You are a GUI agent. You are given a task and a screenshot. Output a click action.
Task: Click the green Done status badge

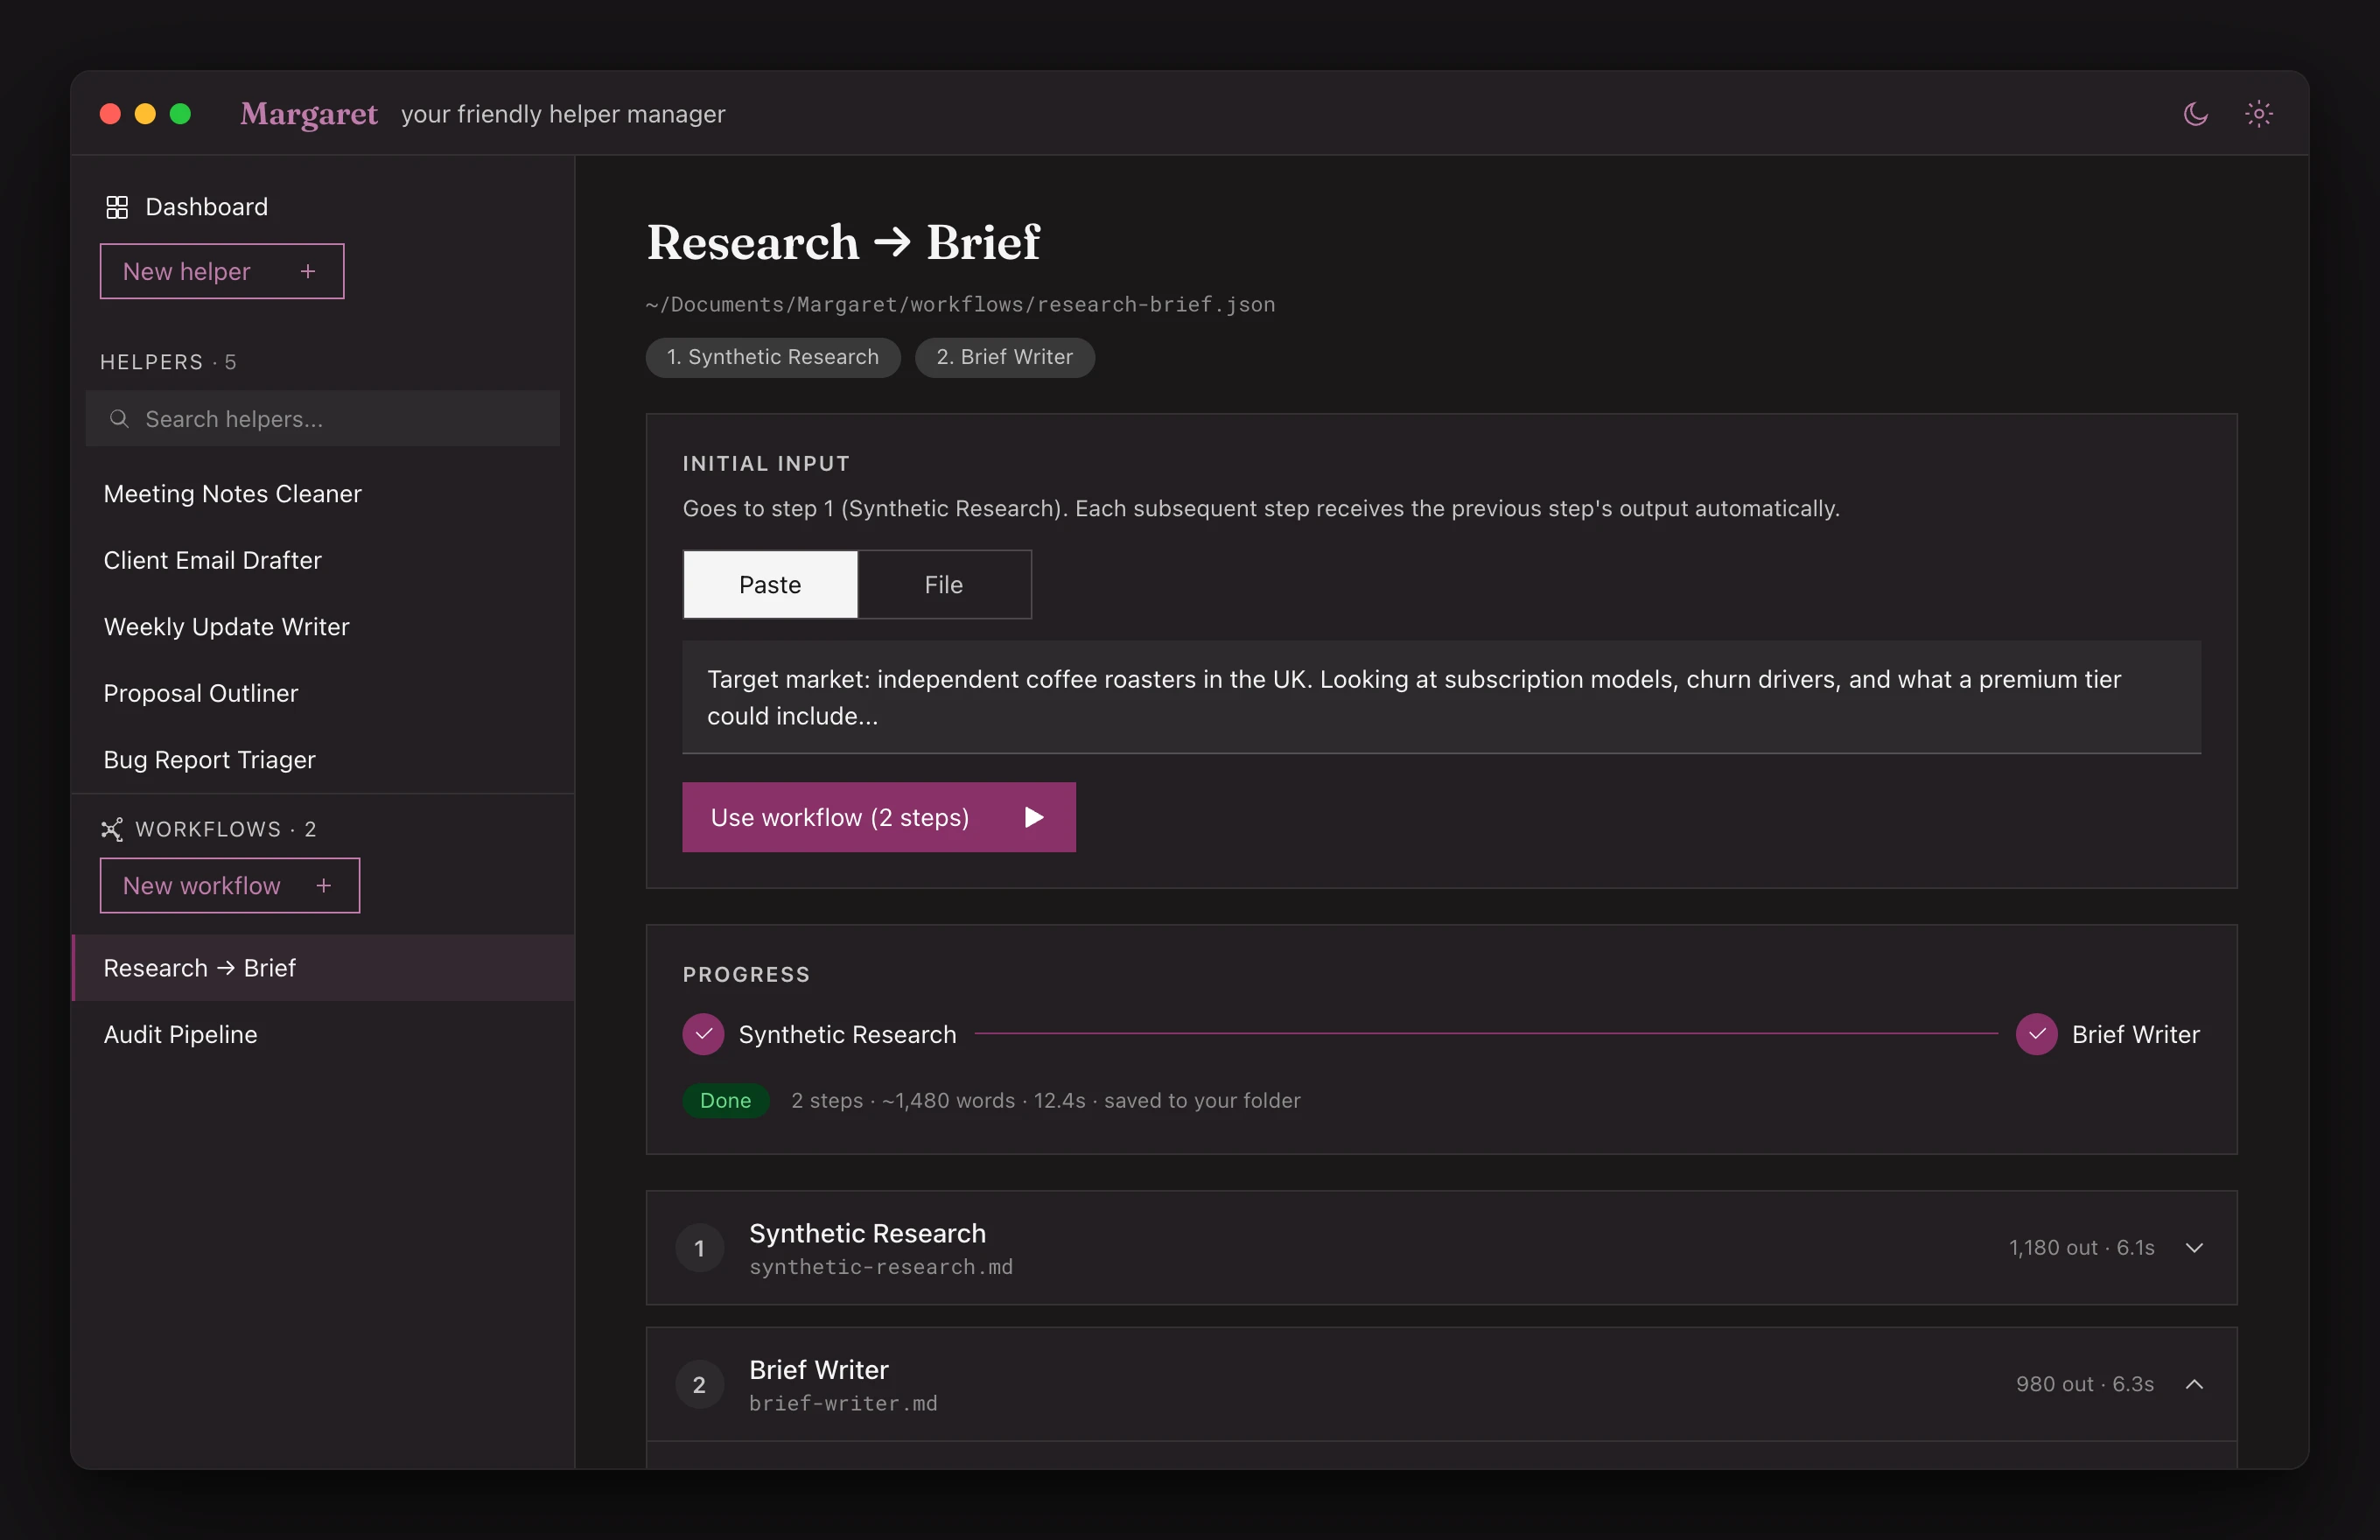(725, 1100)
